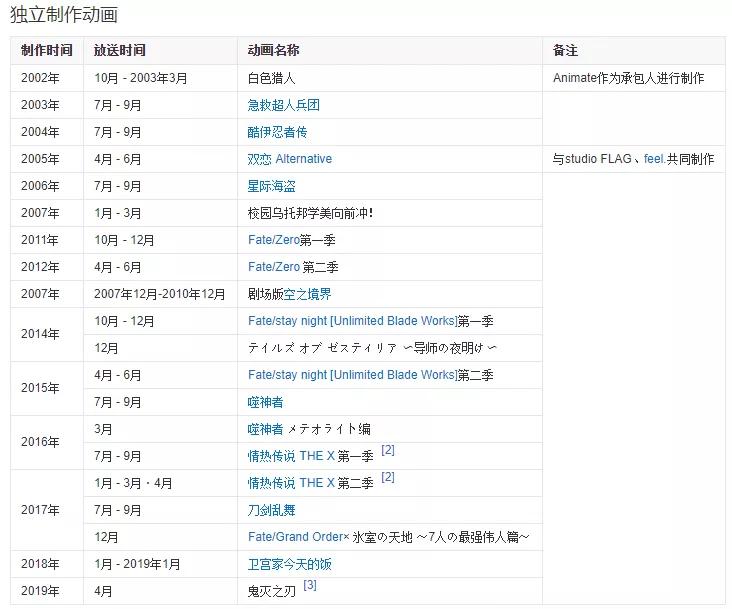Open the 刀剑乱舞 link

coord(271,510)
